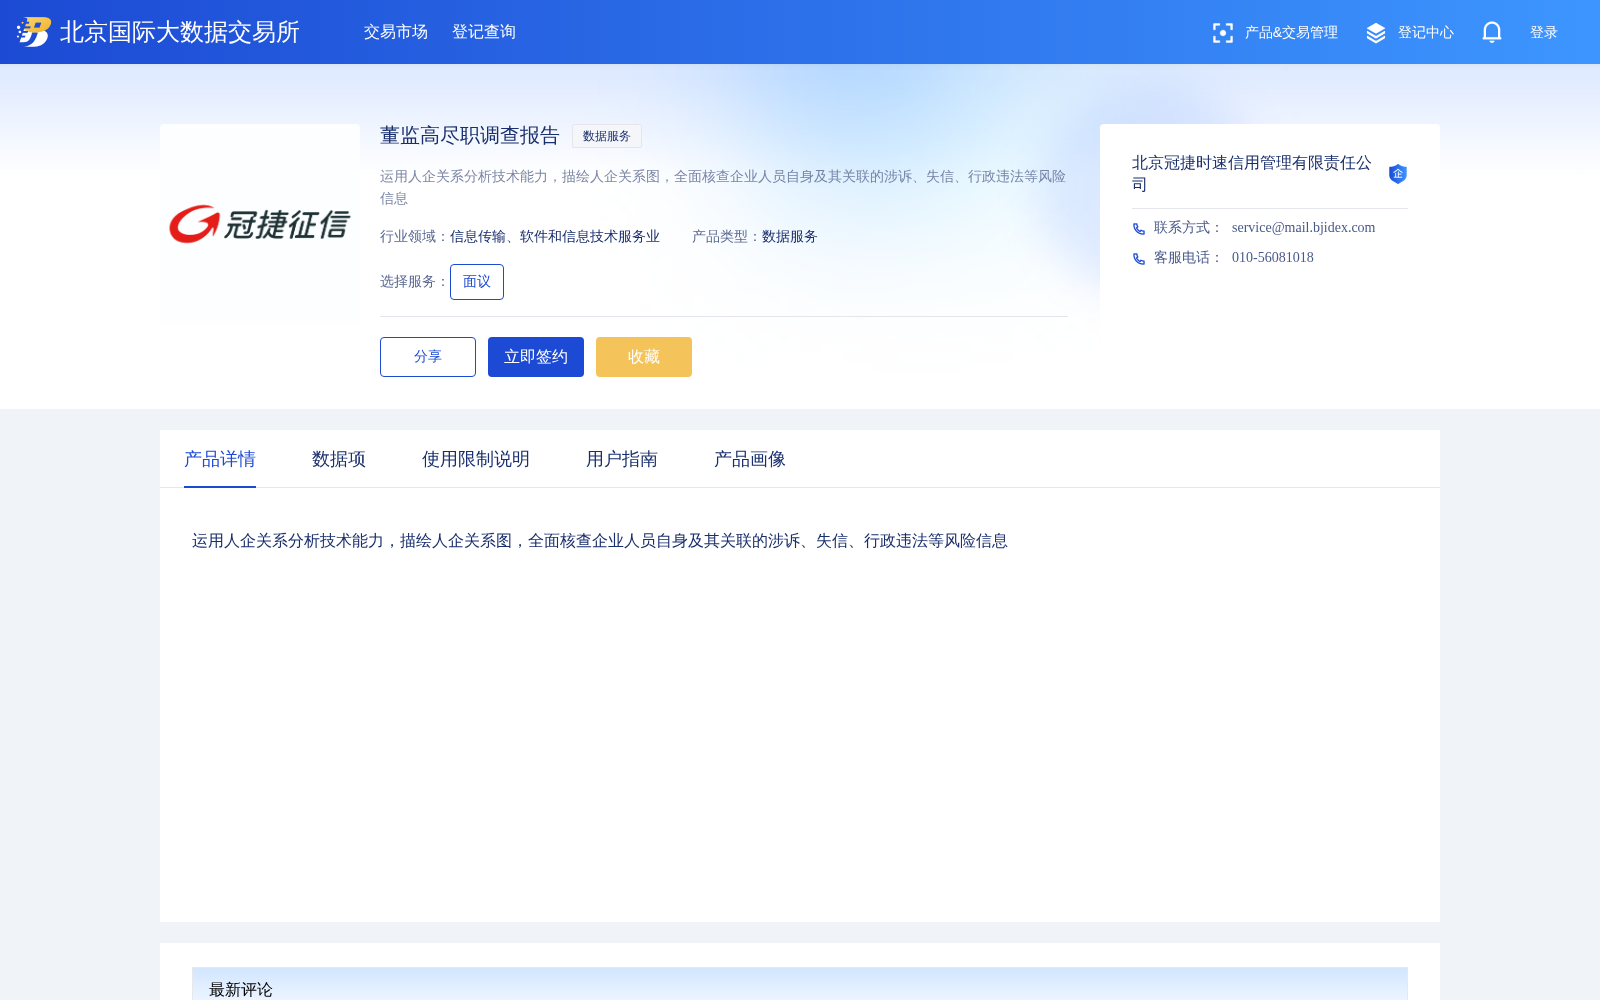Switch to the 产品详情 tab
Image resolution: width=1600 pixels, height=1000 pixels.
220,459
